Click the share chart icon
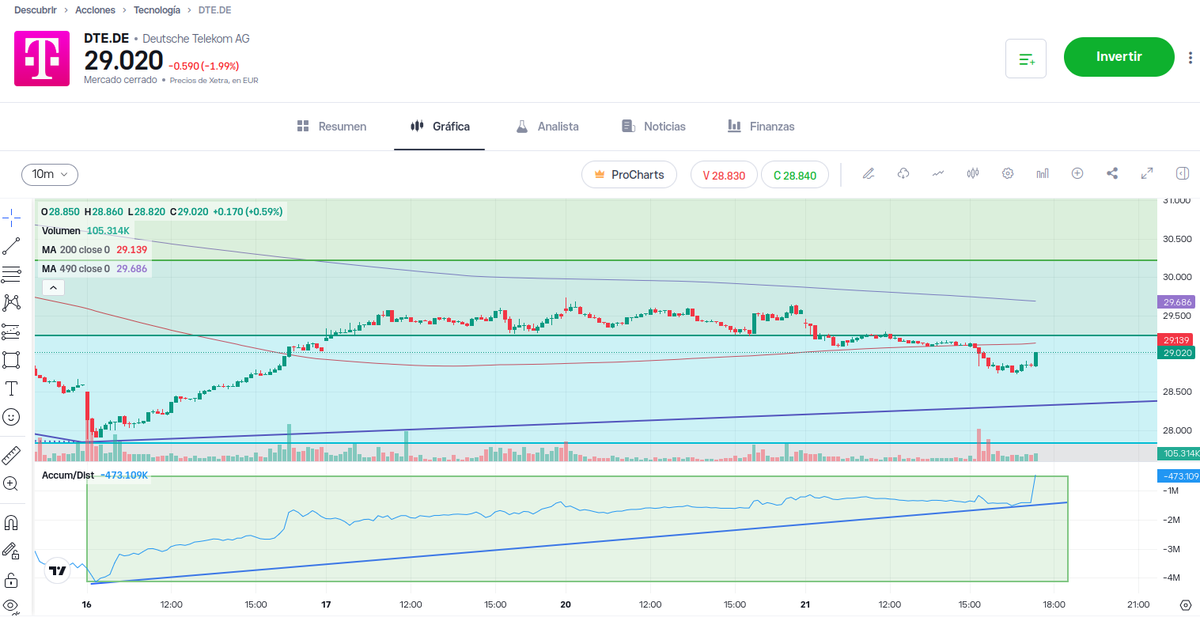The width and height of the screenshot is (1200, 625). [1113, 174]
